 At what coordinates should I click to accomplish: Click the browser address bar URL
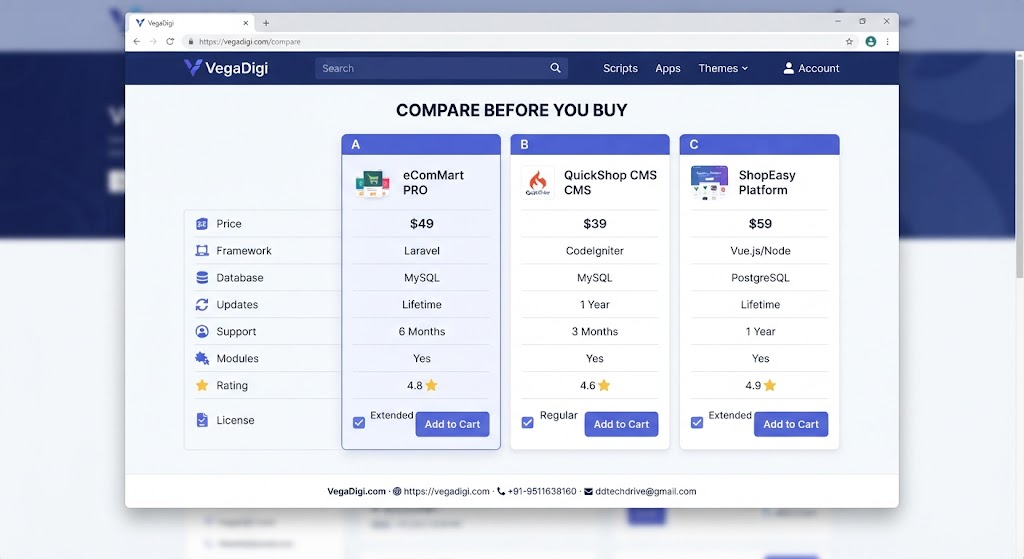(x=249, y=41)
